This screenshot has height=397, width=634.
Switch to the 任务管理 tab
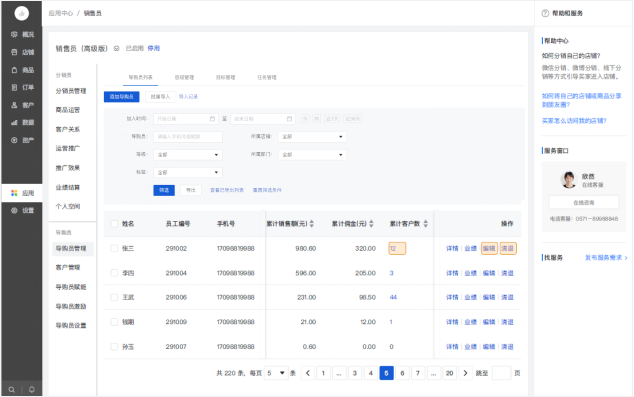[267, 77]
